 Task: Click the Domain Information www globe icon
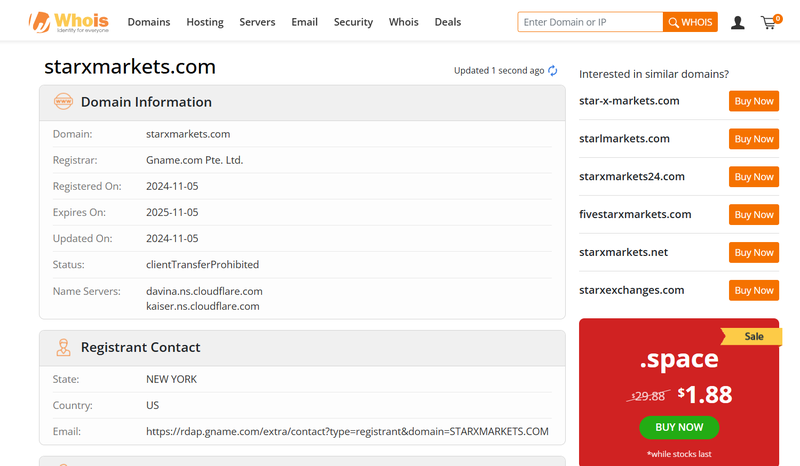tap(63, 102)
